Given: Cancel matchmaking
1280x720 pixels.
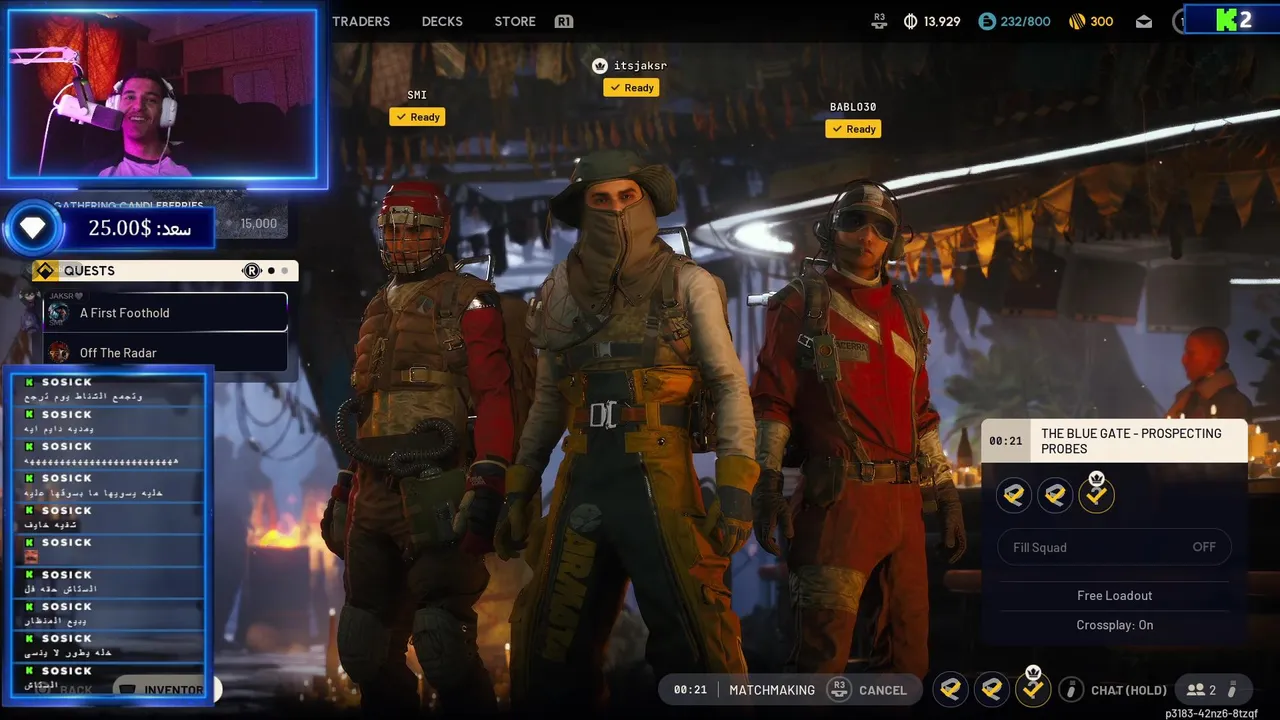Looking at the screenshot, I should click(x=883, y=690).
